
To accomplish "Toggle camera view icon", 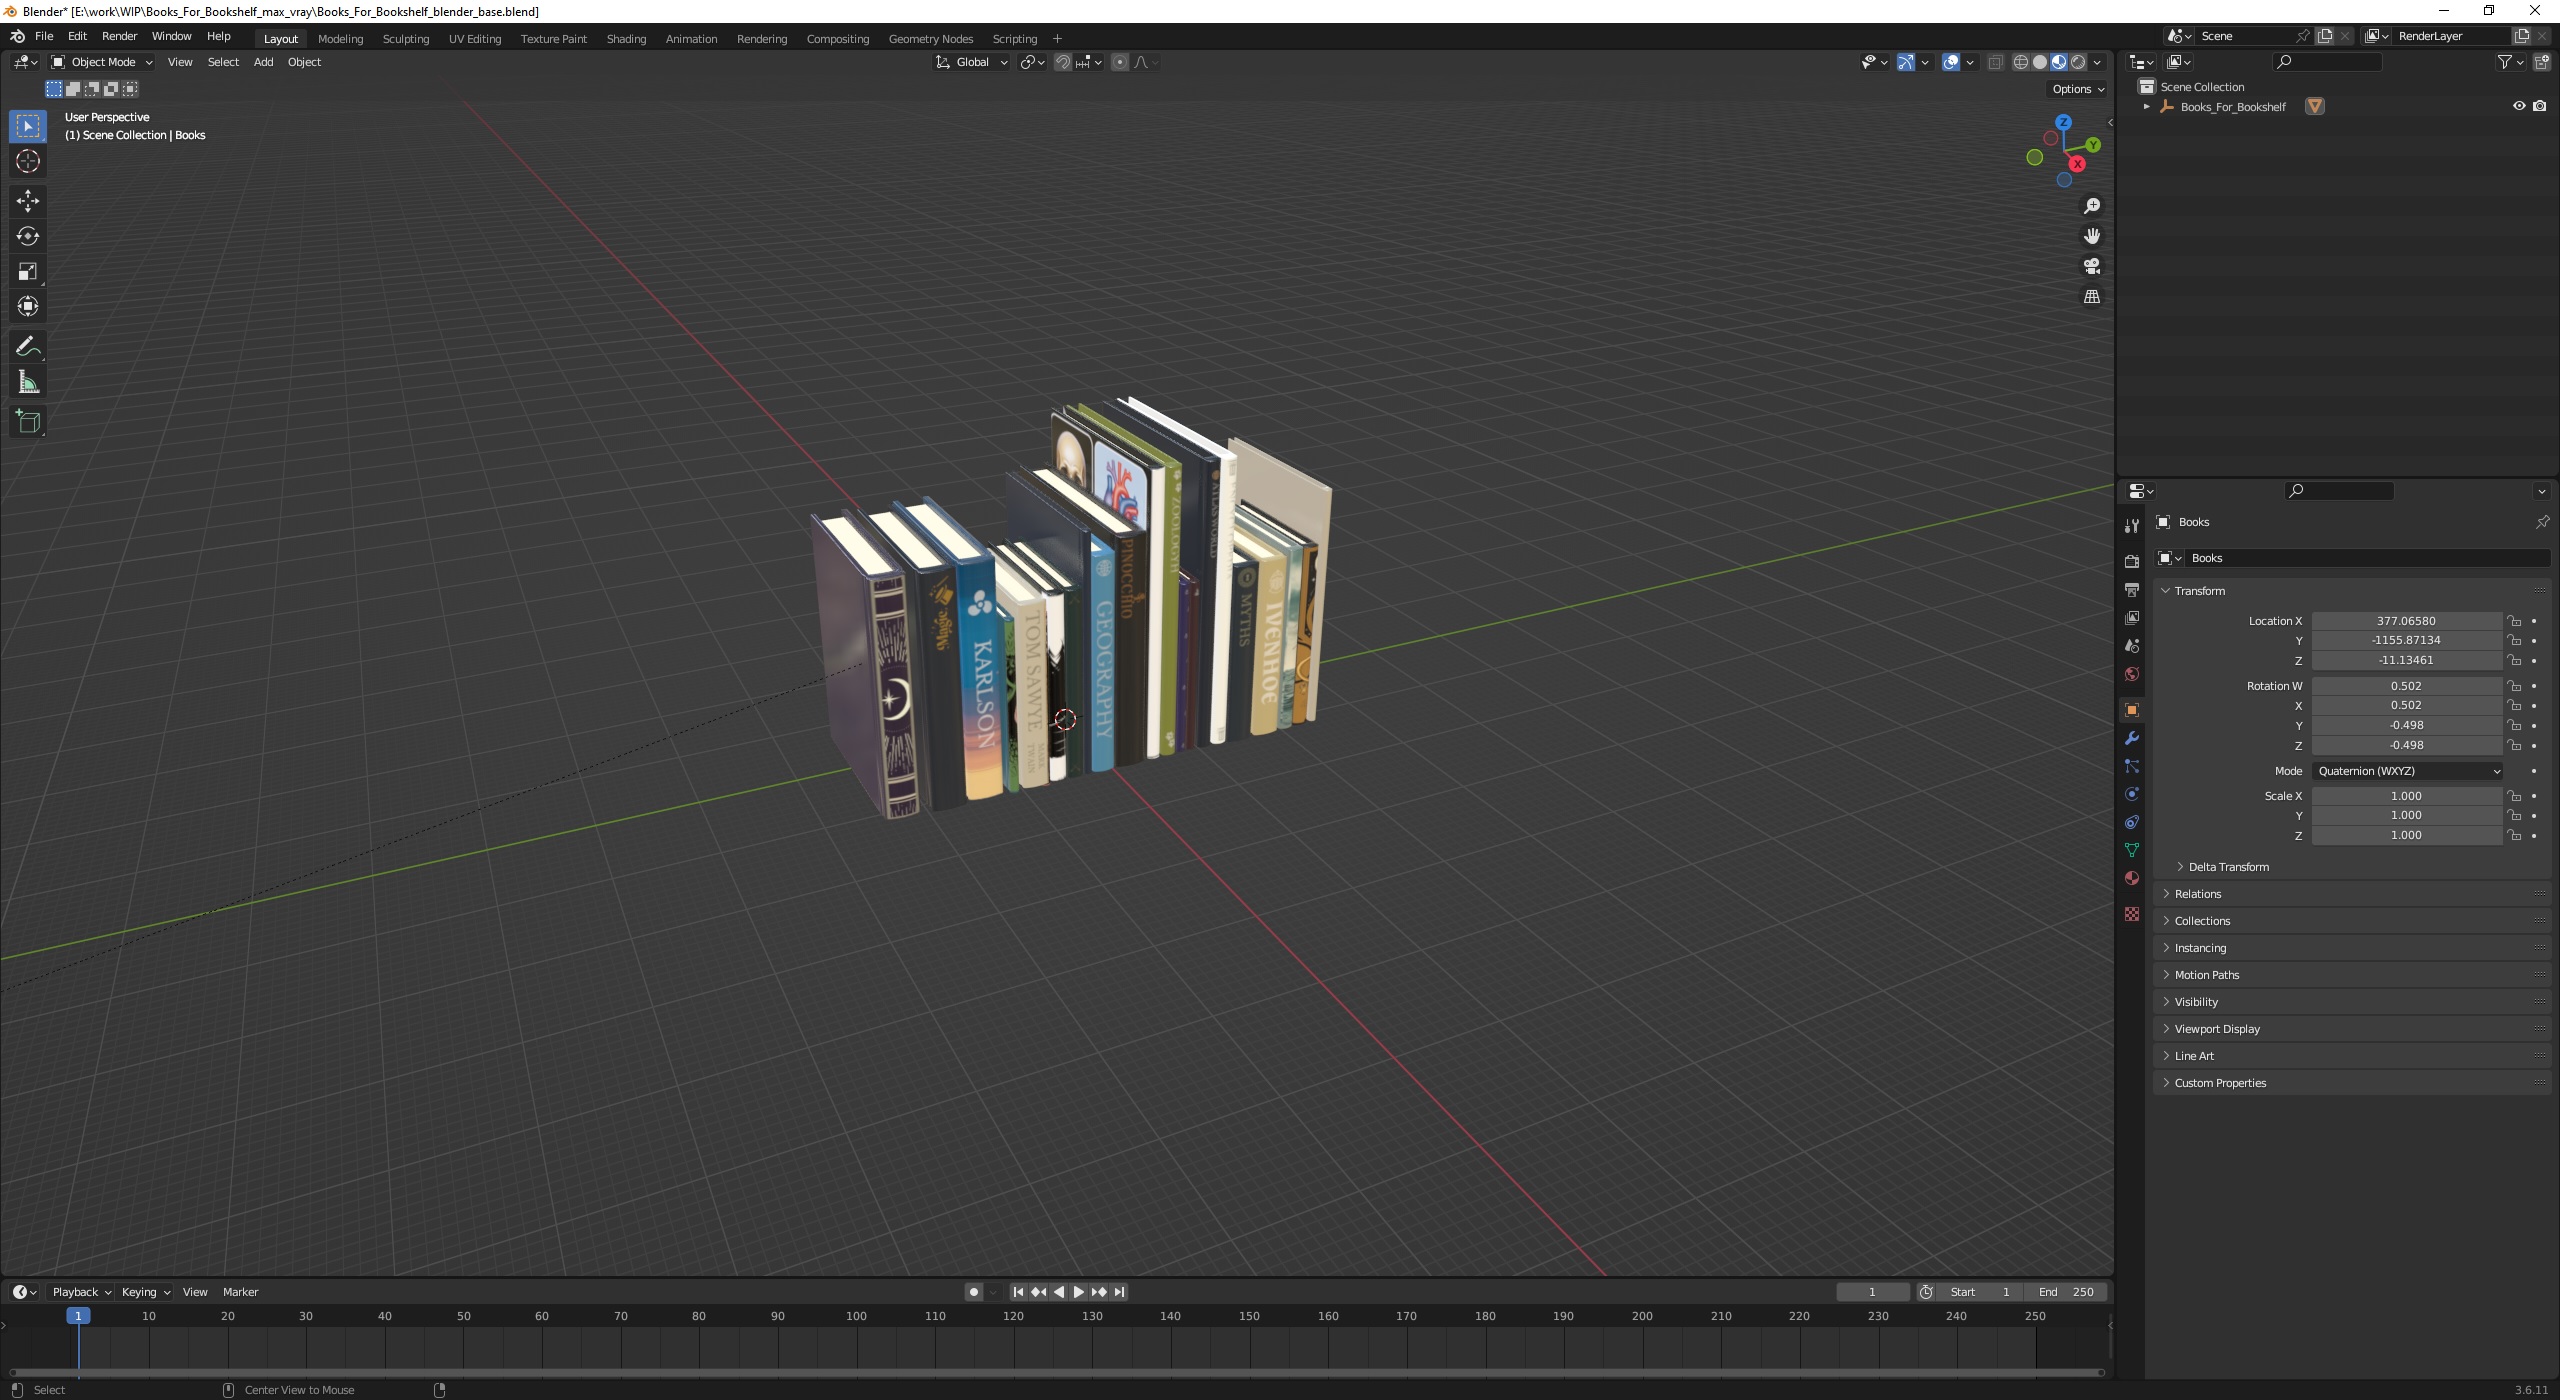I will click(x=2091, y=266).
